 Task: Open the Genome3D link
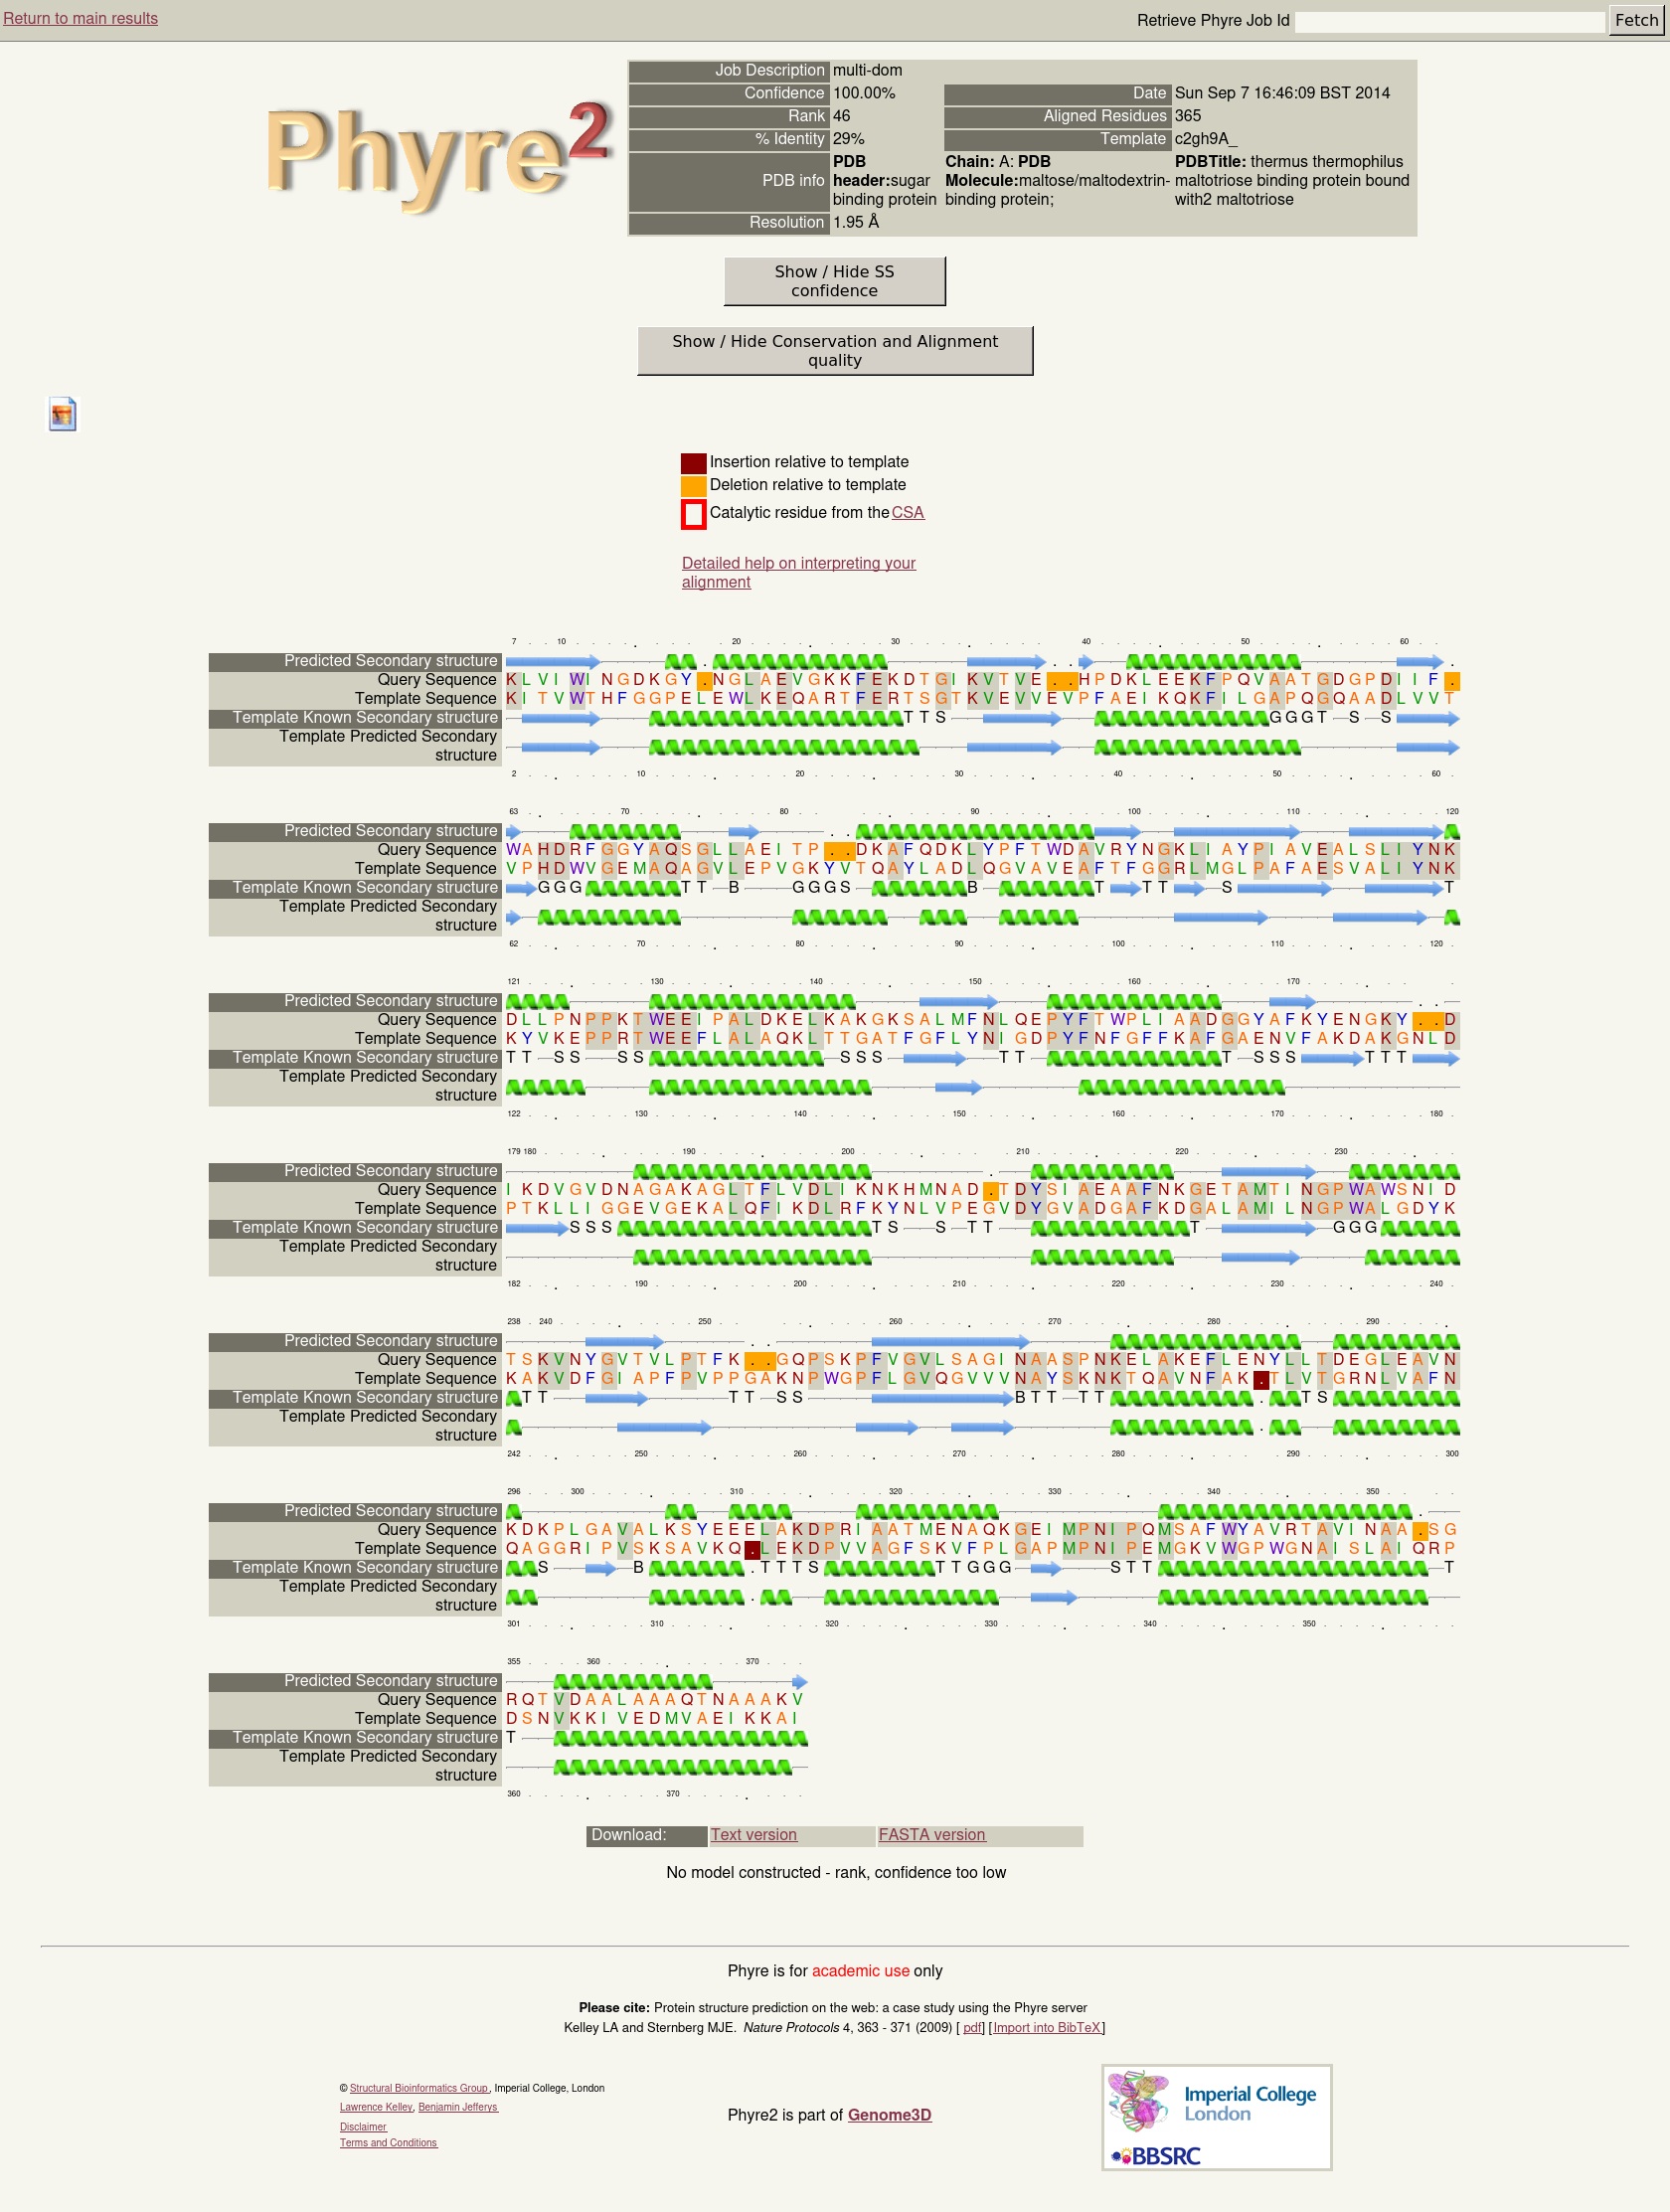pyautogui.click(x=889, y=2115)
